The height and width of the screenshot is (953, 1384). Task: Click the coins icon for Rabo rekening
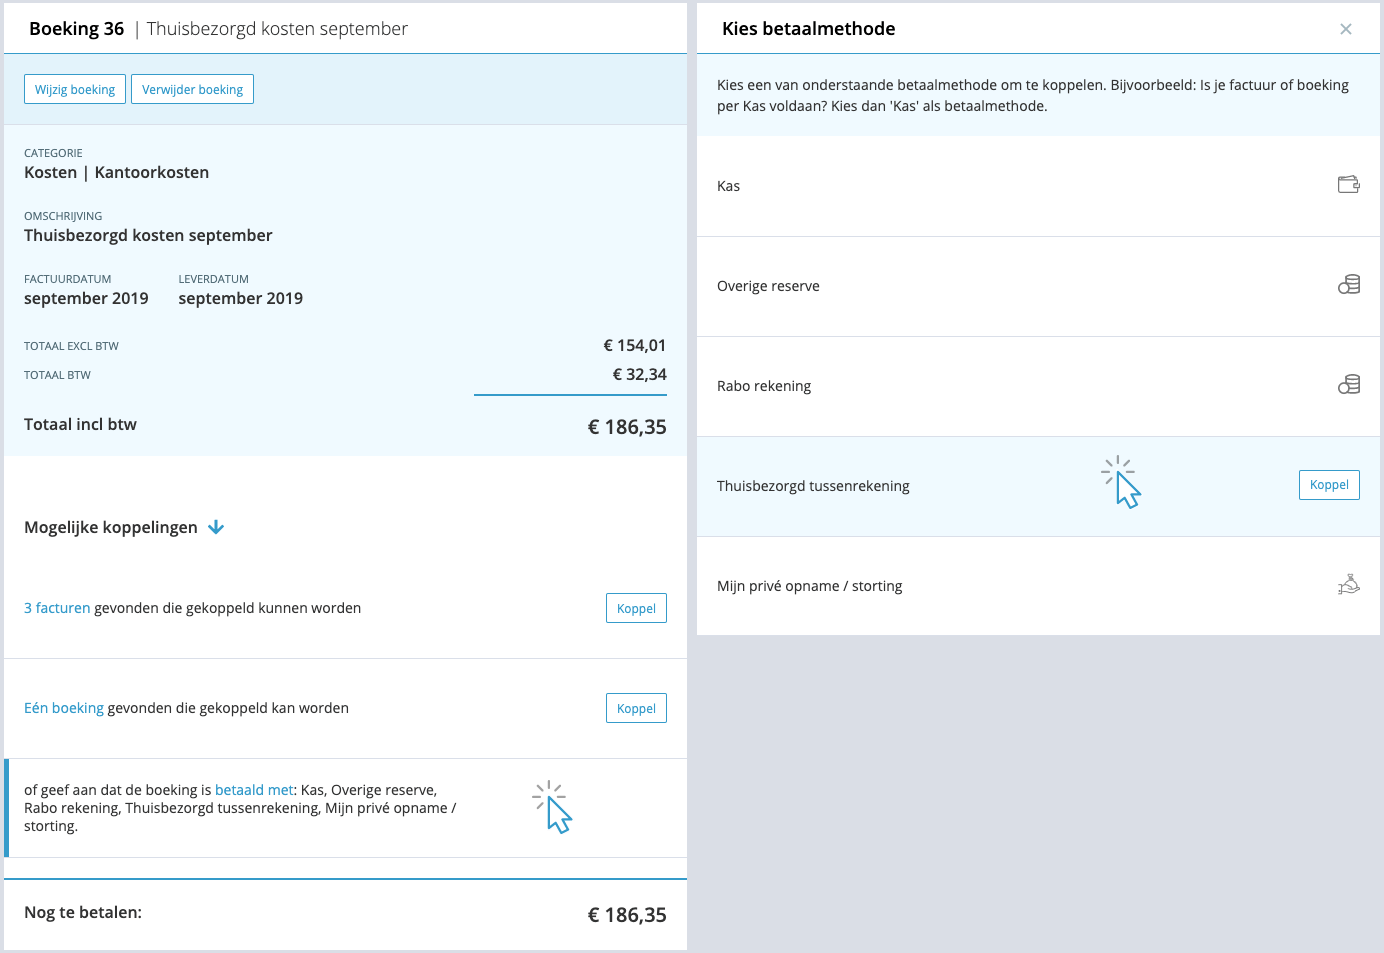click(x=1349, y=385)
